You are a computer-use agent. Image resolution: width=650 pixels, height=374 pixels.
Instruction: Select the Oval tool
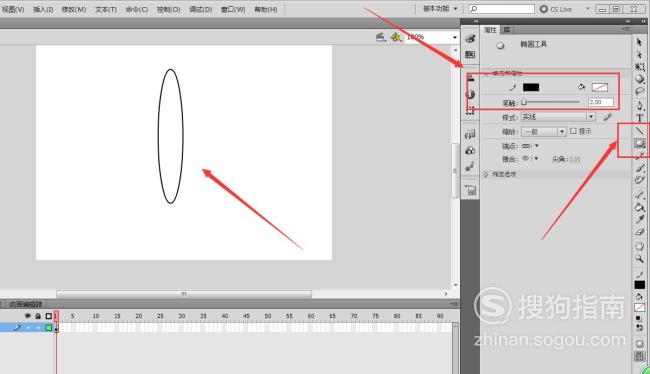tap(640, 143)
